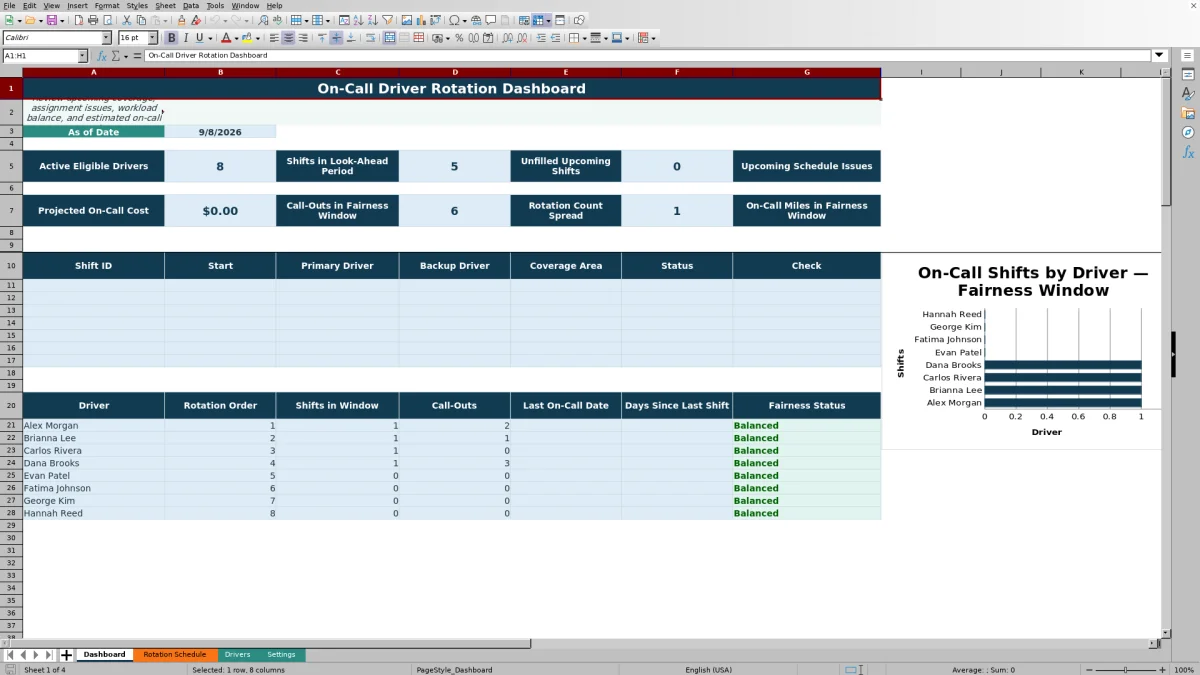Toggle Wrap Text button

pos(371,38)
